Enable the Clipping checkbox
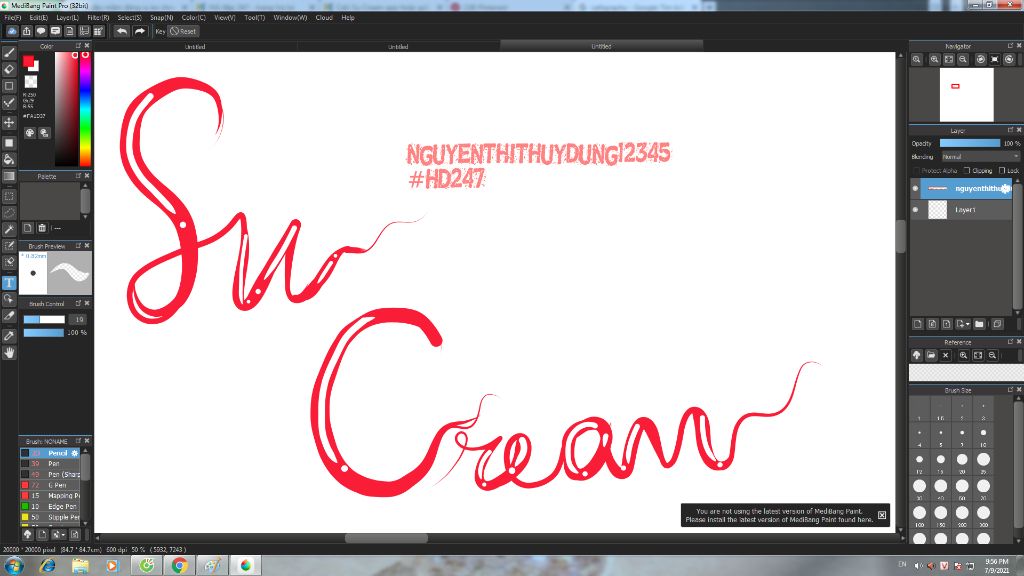This screenshot has width=1024, height=576. pos(967,170)
